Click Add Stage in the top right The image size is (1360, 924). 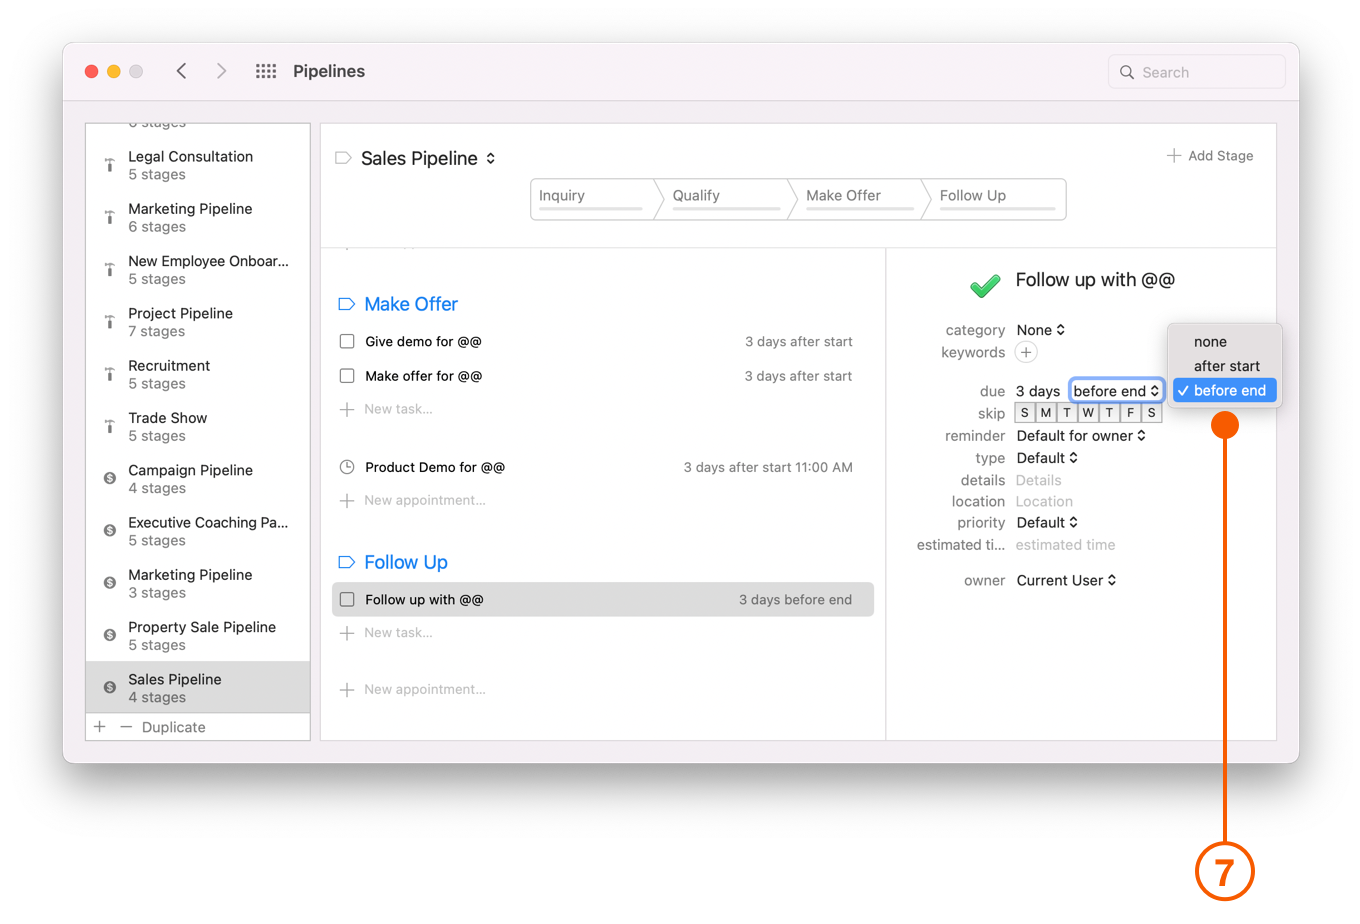click(x=1209, y=155)
